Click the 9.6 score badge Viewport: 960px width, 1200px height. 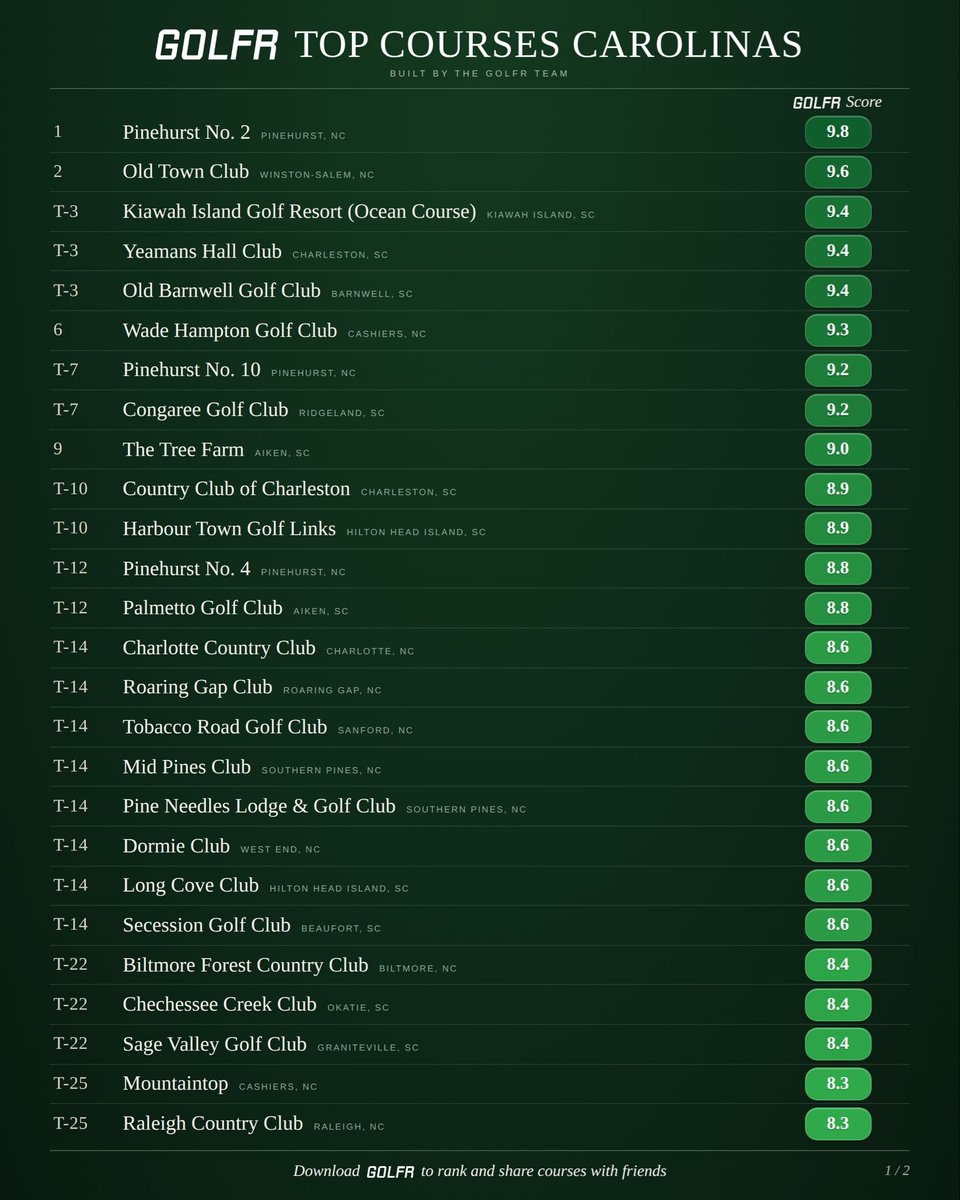pyautogui.click(x=838, y=172)
